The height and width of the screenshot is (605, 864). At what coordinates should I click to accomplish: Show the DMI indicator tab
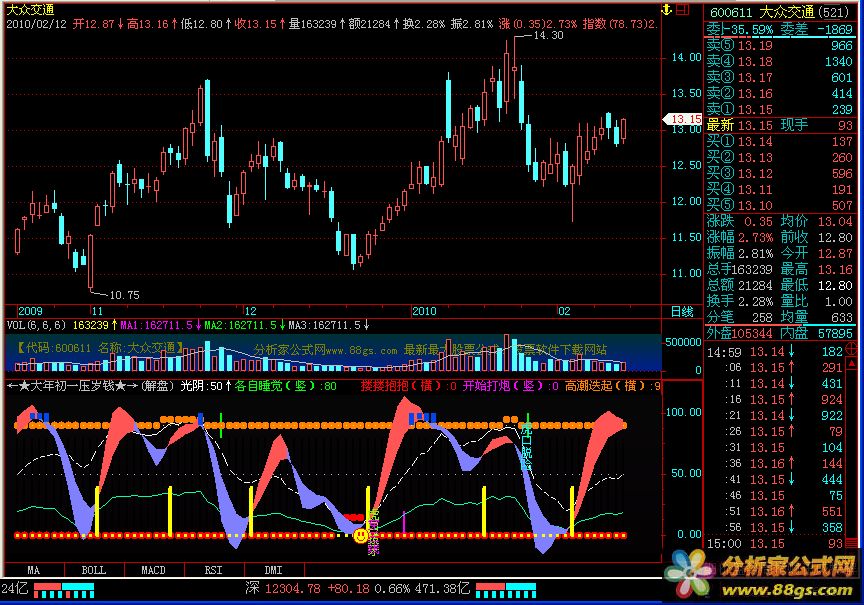click(272, 569)
